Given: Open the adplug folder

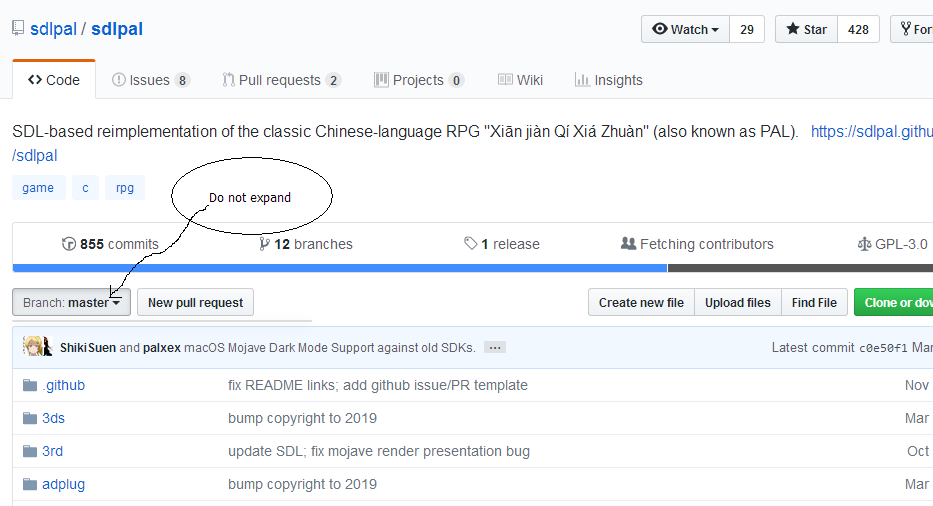Looking at the screenshot, I should pos(63,484).
